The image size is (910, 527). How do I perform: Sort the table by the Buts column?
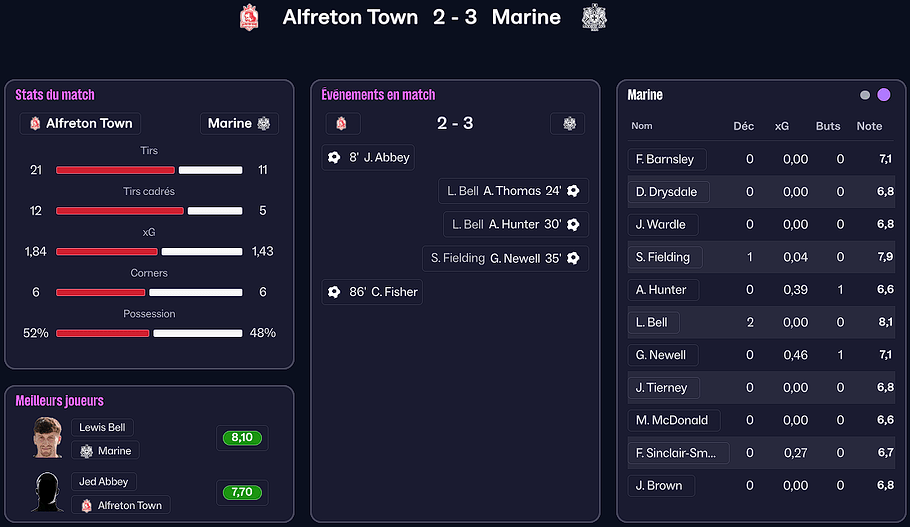(828, 126)
